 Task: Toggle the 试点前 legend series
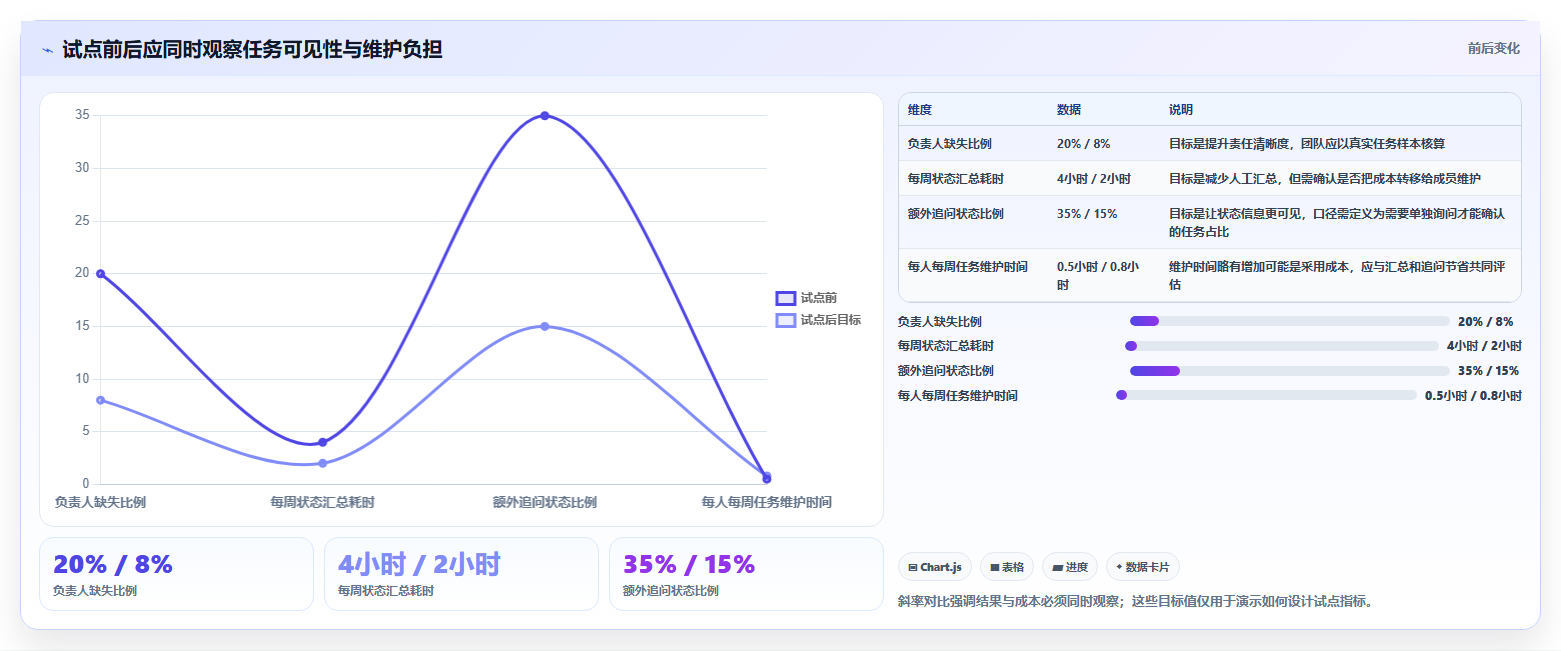806,298
